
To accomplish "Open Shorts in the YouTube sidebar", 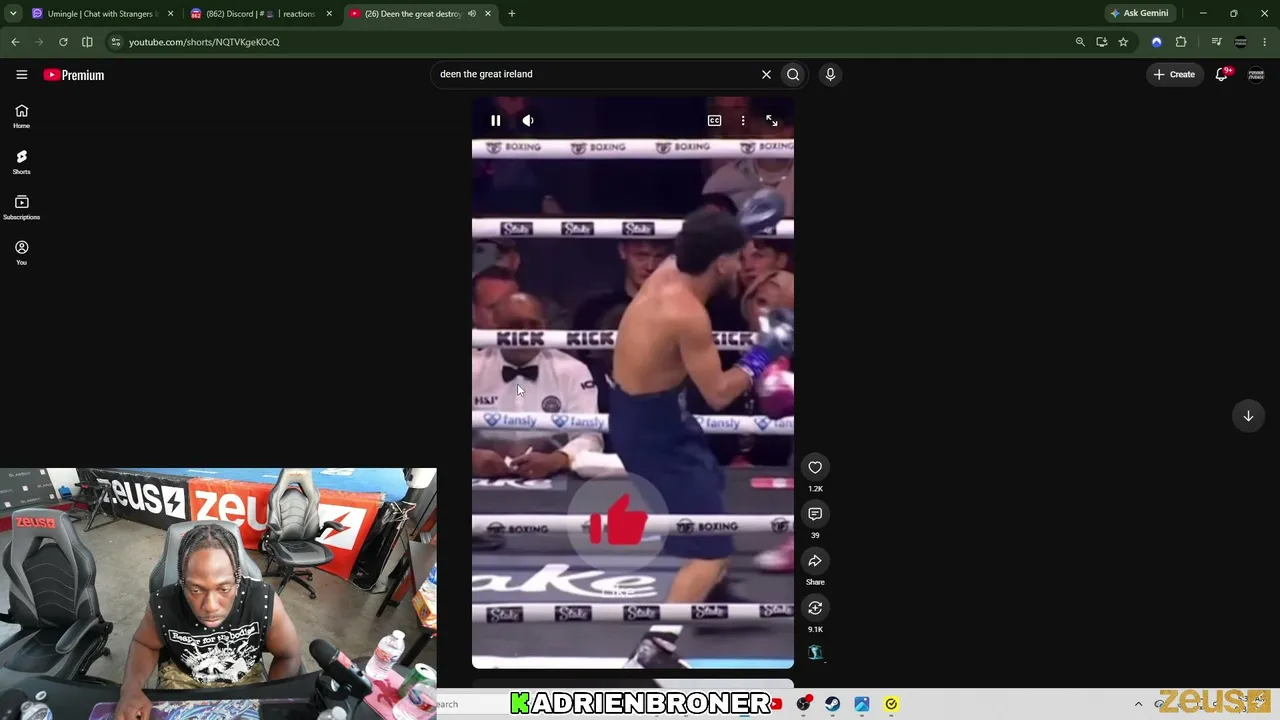I will pyautogui.click(x=21, y=162).
